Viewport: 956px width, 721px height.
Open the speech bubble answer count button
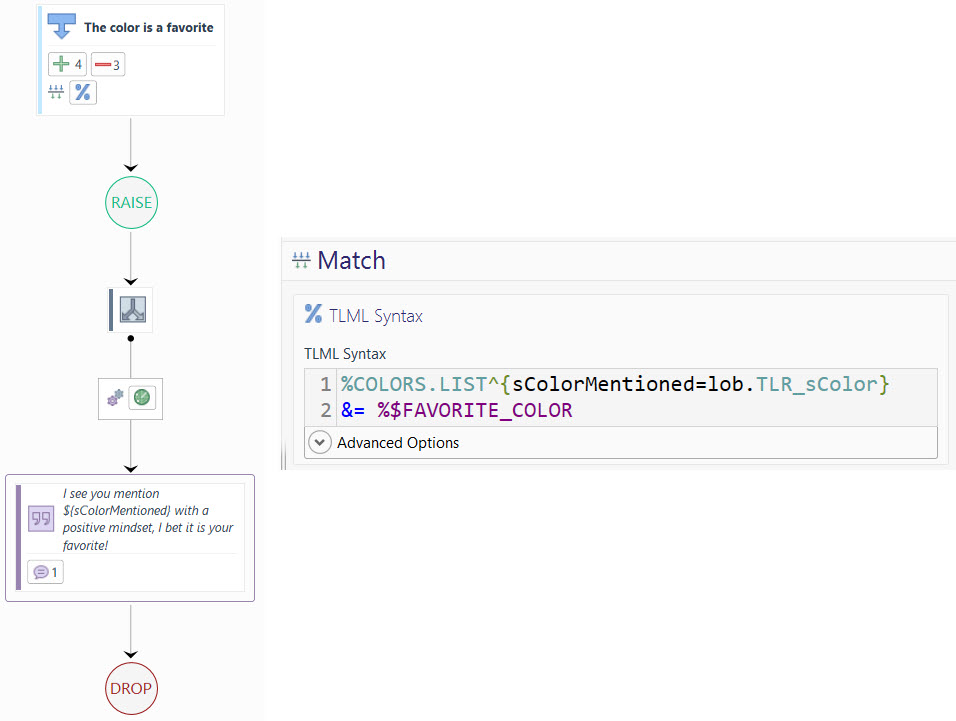tap(45, 572)
